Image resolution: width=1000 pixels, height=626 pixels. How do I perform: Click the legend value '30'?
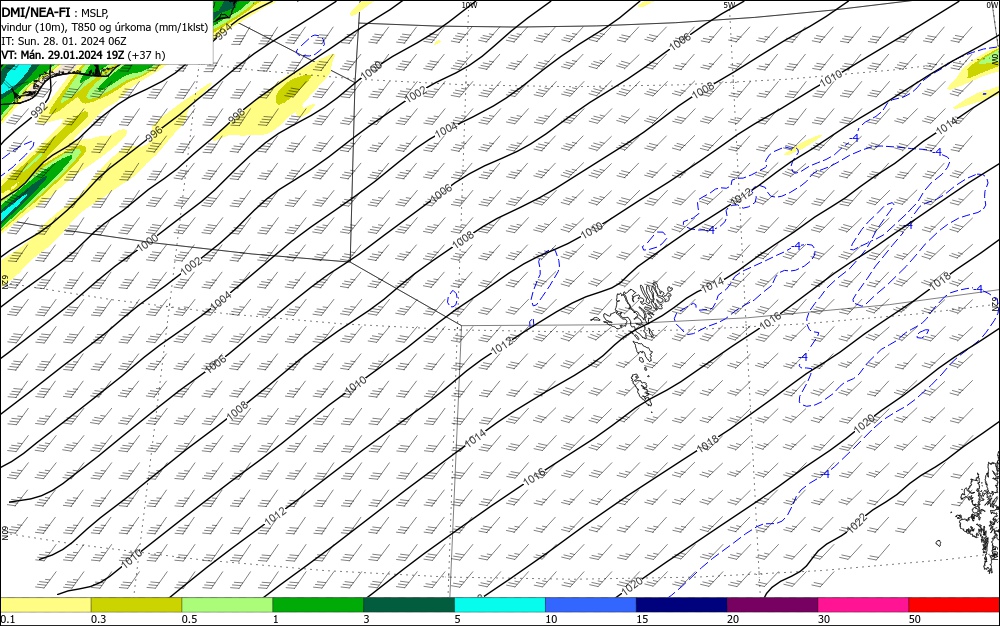pyautogui.click(x=824, y=619)
